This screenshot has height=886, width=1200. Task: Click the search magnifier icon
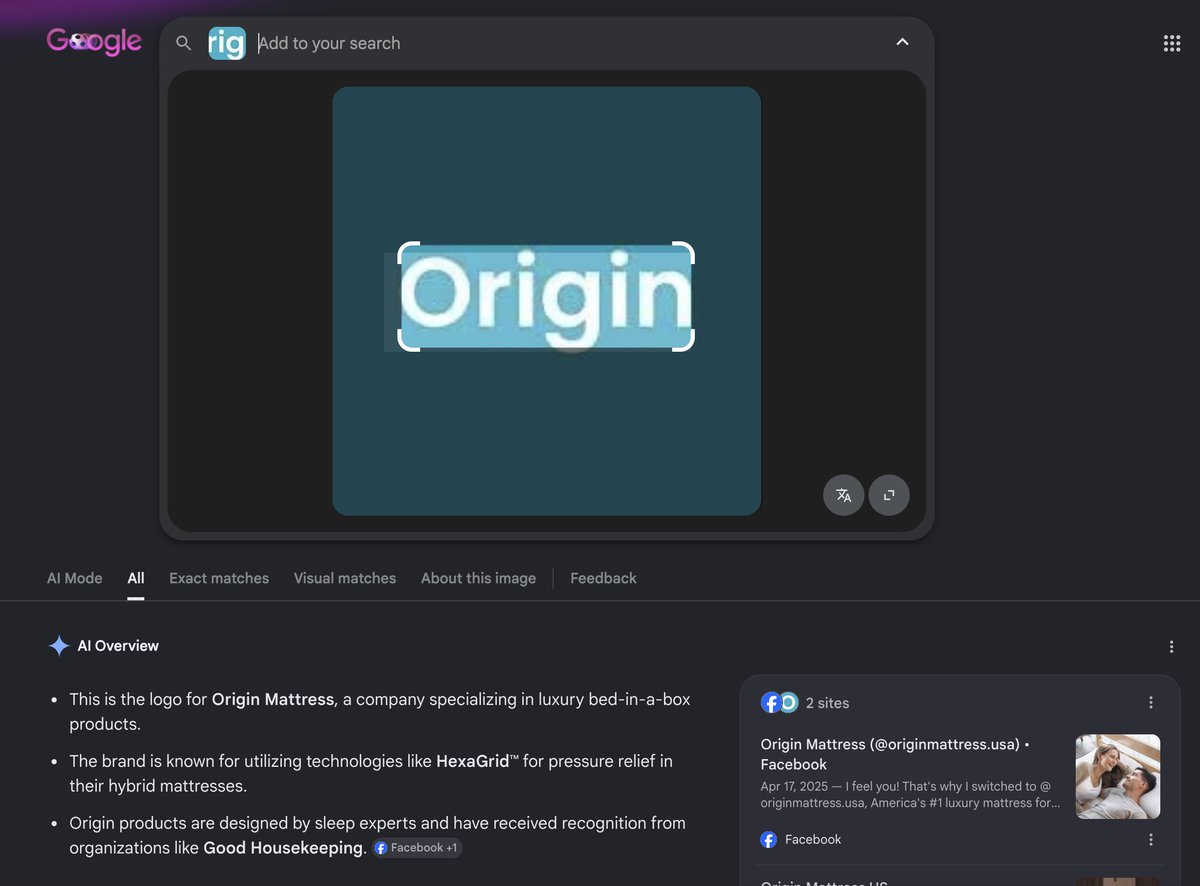(x=183, y=43)
